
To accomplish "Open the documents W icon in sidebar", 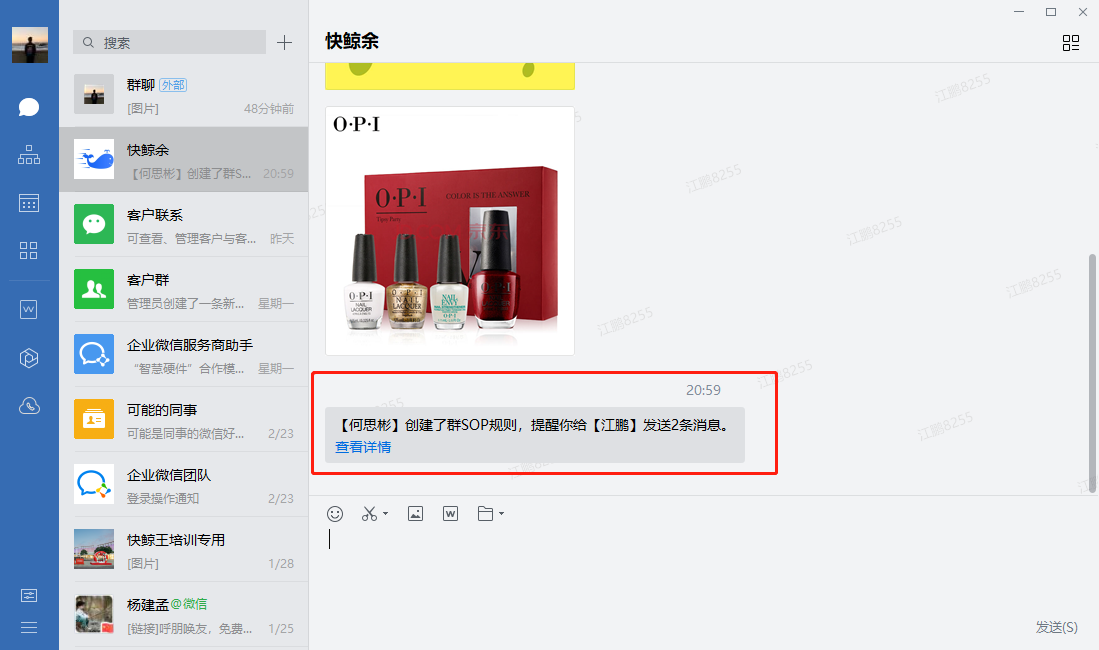I will [x=29, y=309].
